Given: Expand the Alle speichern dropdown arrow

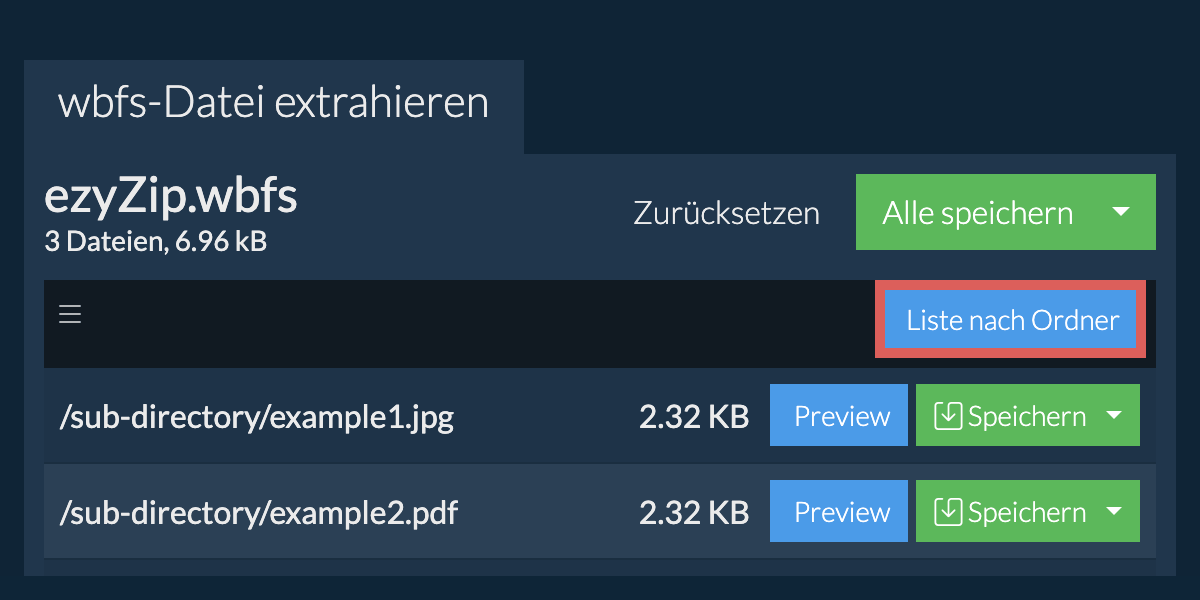Looking at the screenshot, I should (1121, 212).
